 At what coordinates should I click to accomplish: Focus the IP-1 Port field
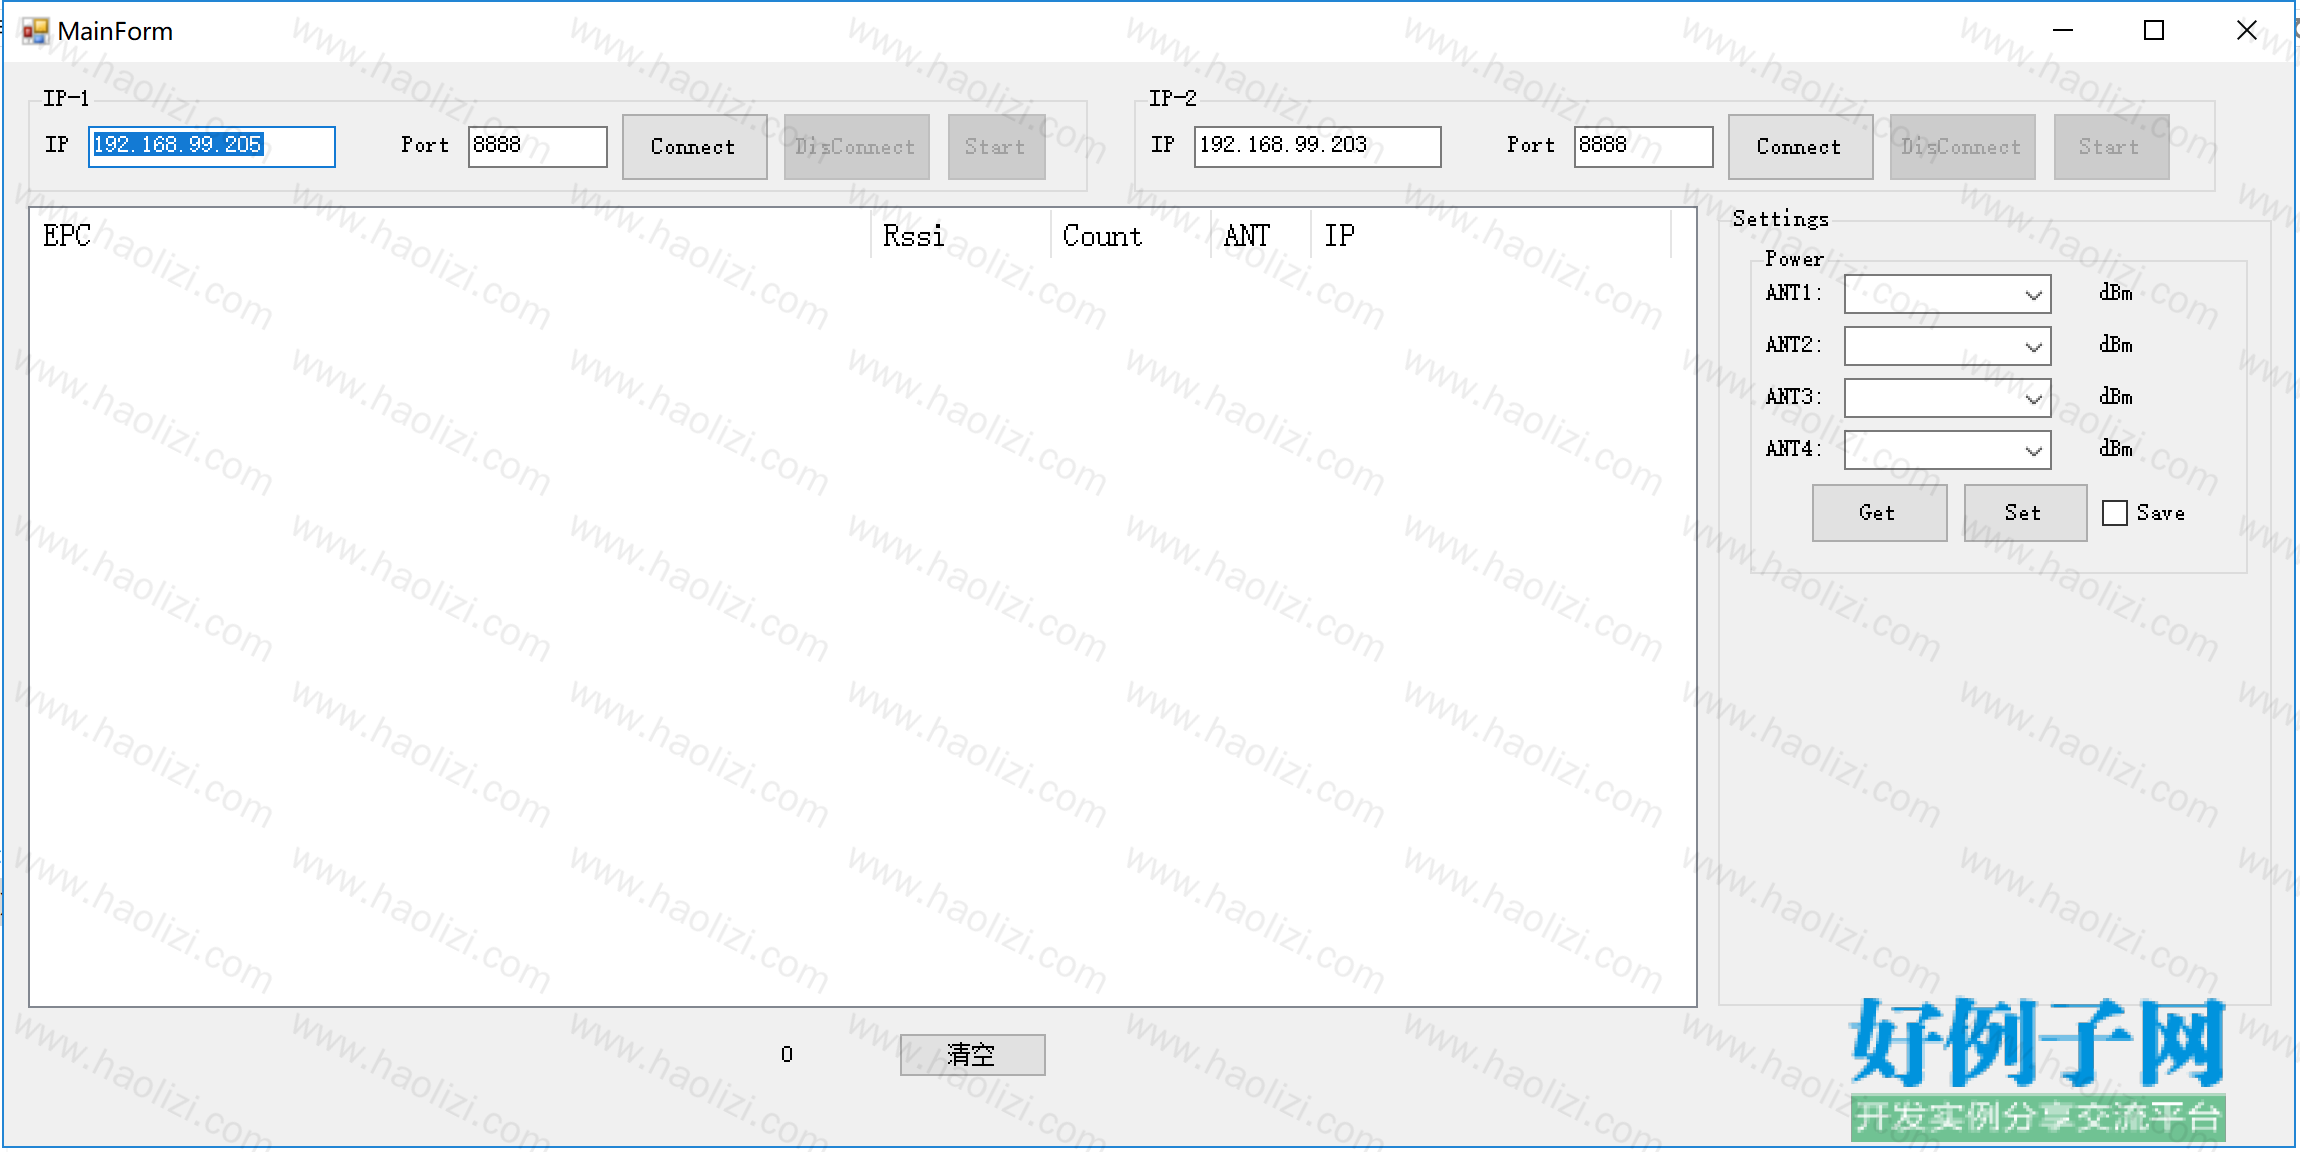pos(537,146)
